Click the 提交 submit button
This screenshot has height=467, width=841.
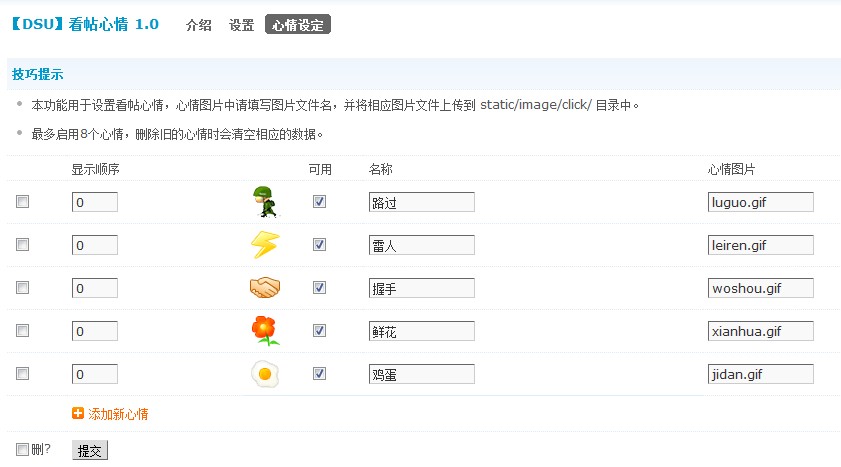coord(90,450)
